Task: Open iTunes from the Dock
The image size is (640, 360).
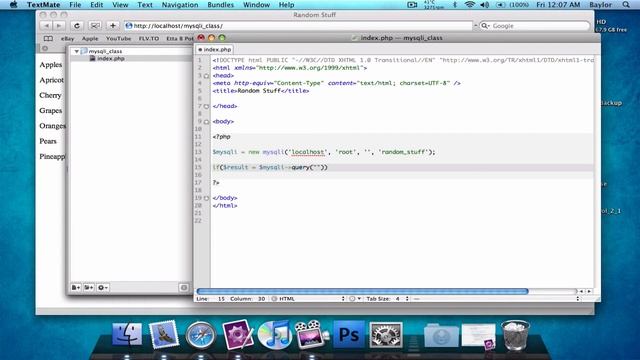Action: tap(274, 335)
